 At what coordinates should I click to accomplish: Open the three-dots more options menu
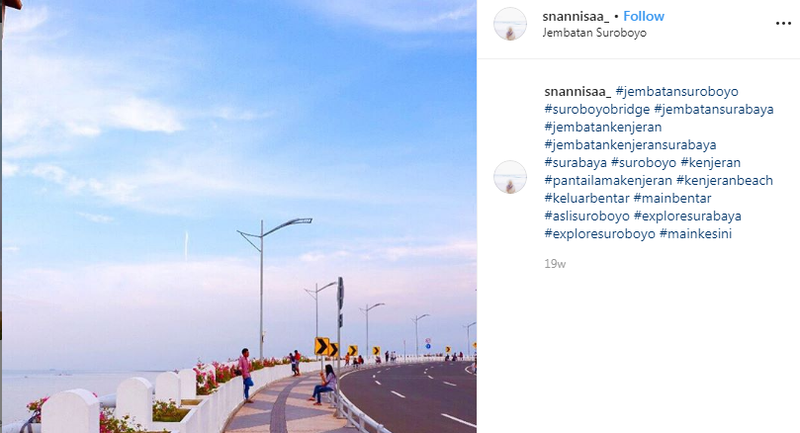click(783, 23)
